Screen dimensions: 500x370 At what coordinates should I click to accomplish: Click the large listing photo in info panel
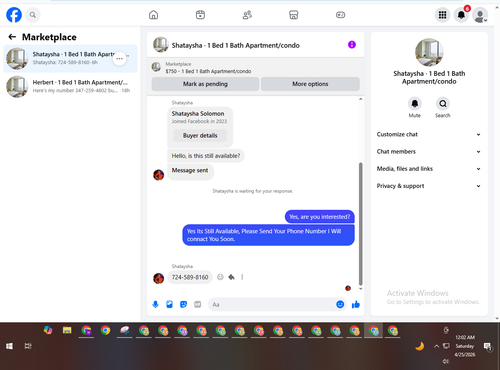(x=429, y=52)
